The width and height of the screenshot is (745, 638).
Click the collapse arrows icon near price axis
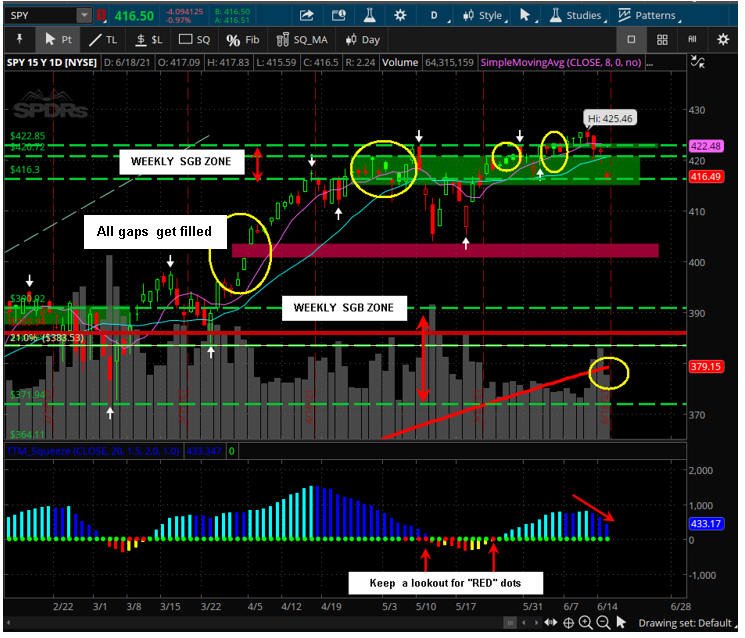(697, 62)
